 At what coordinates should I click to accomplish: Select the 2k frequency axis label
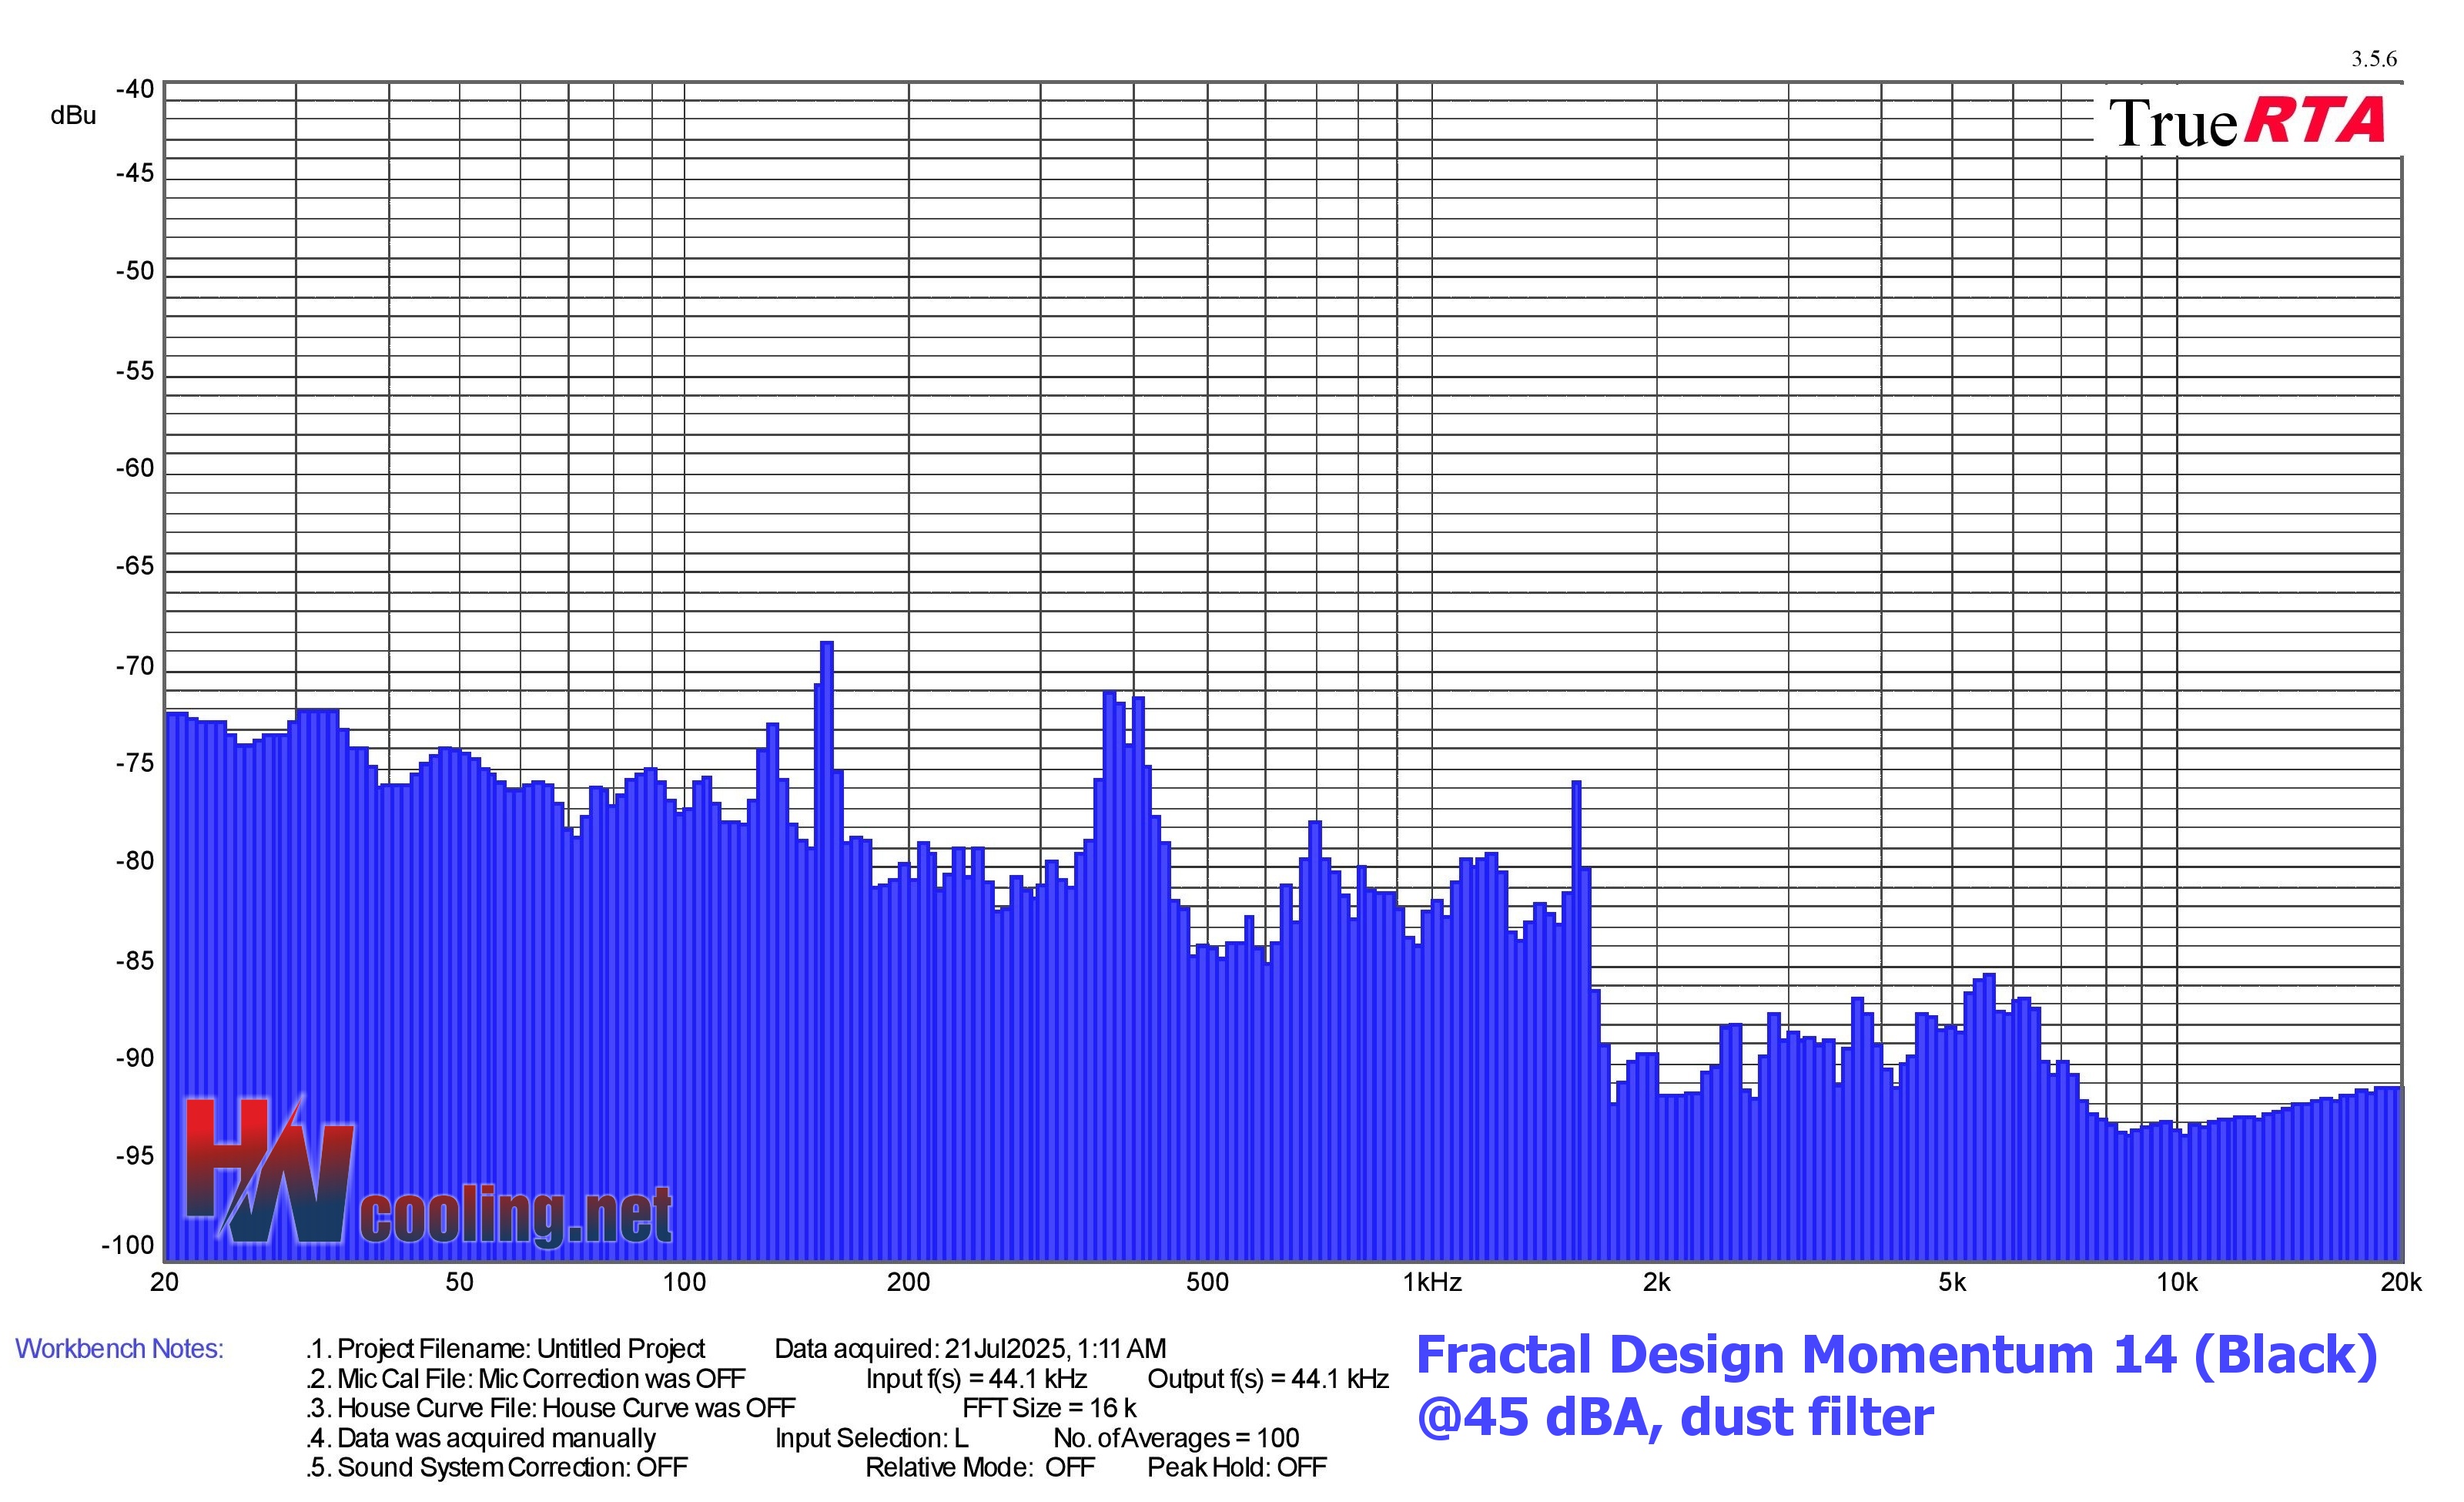pyautogui.click(x=1657, y=1282)
